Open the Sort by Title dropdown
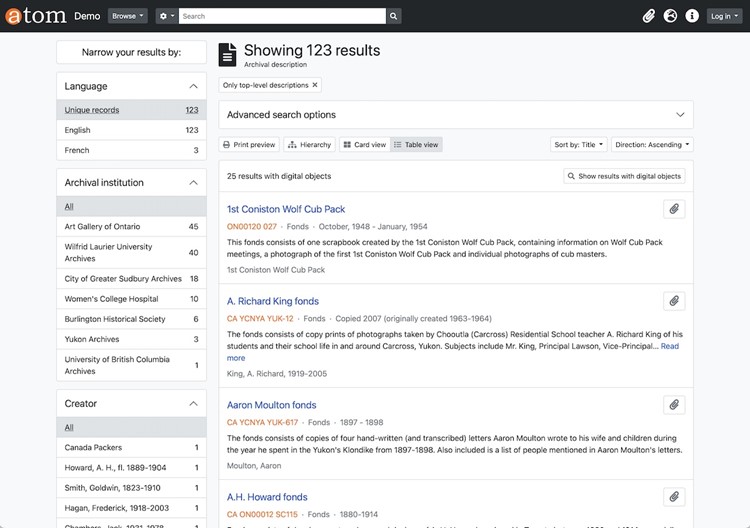The height and width of the screenshot is (528, 750). pos(579,145)
